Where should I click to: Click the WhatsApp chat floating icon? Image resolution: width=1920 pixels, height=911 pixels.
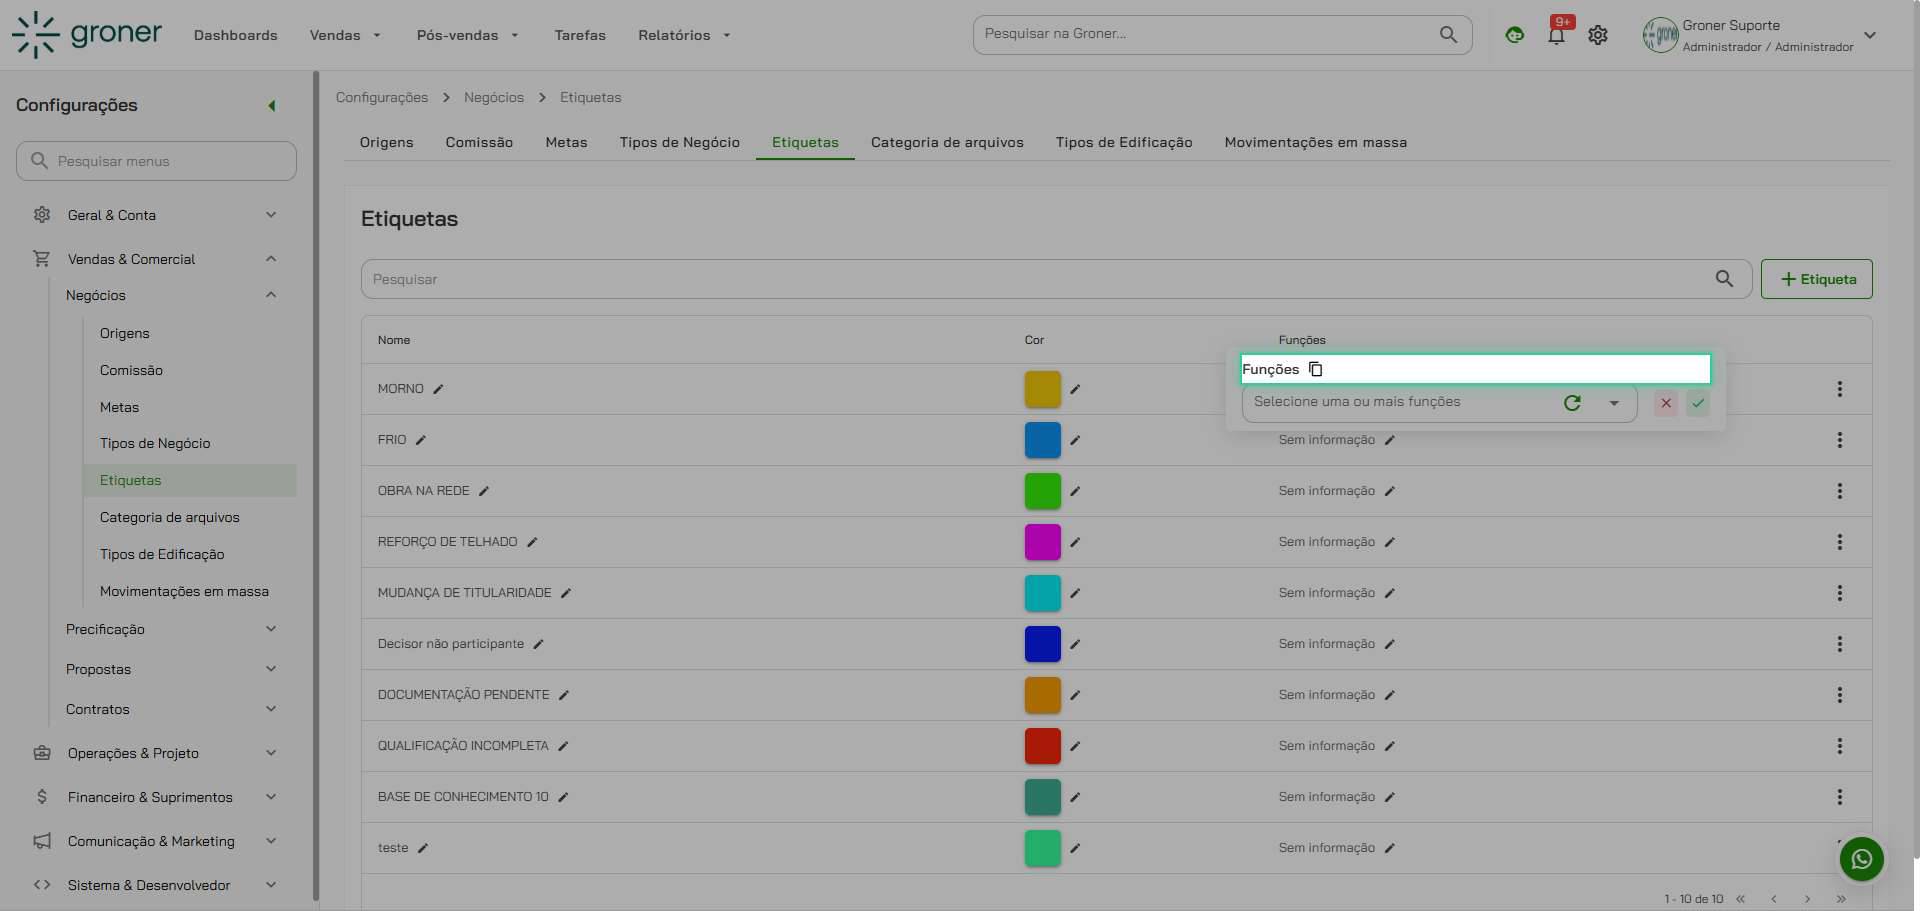1861,859
